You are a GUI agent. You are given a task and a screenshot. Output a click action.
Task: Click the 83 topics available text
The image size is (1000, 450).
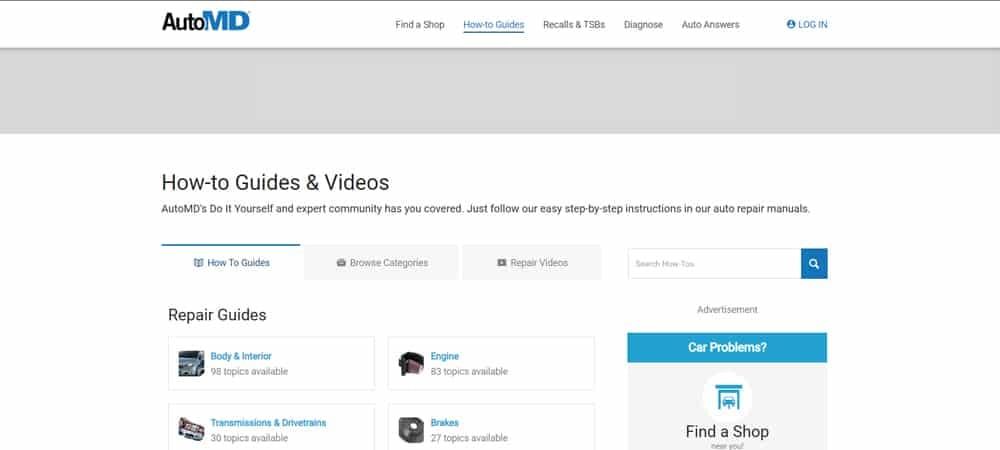pyautogui.click(x=469, y=372)
